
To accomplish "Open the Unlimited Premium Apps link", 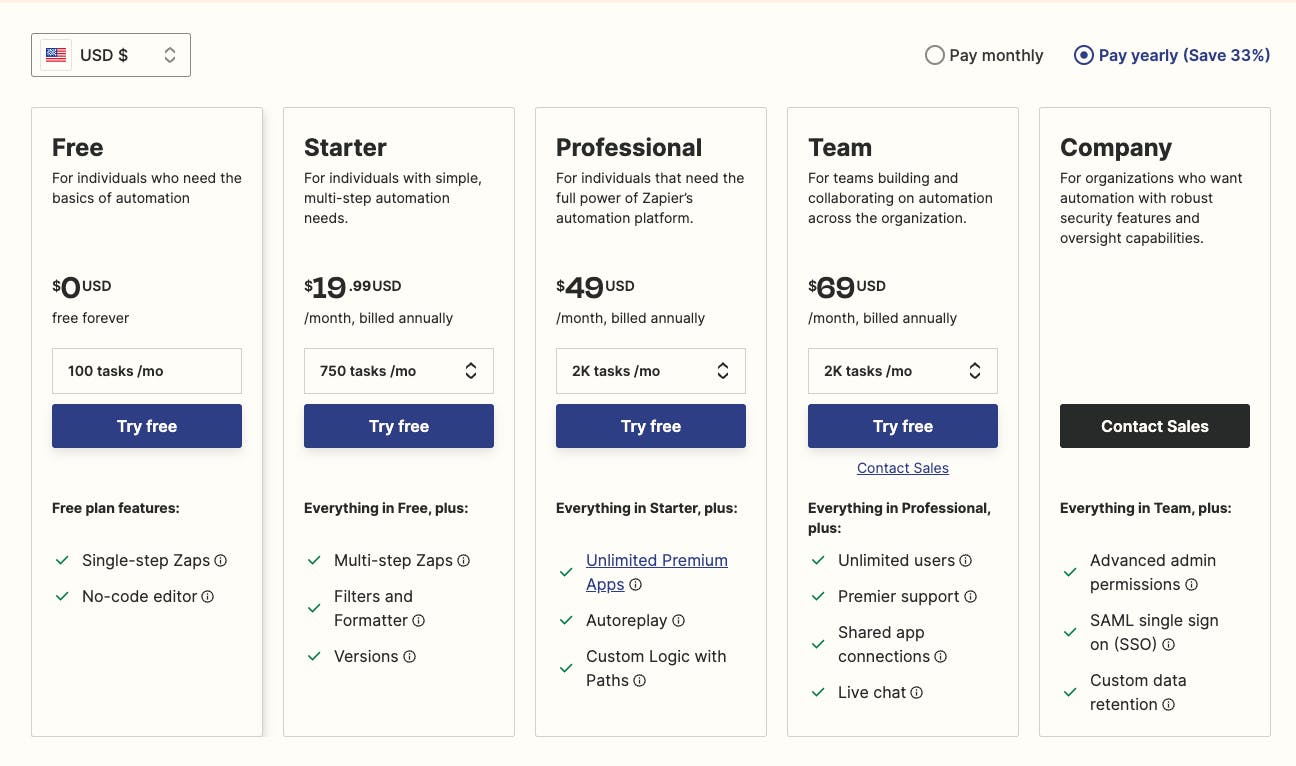I will [656, 561].
